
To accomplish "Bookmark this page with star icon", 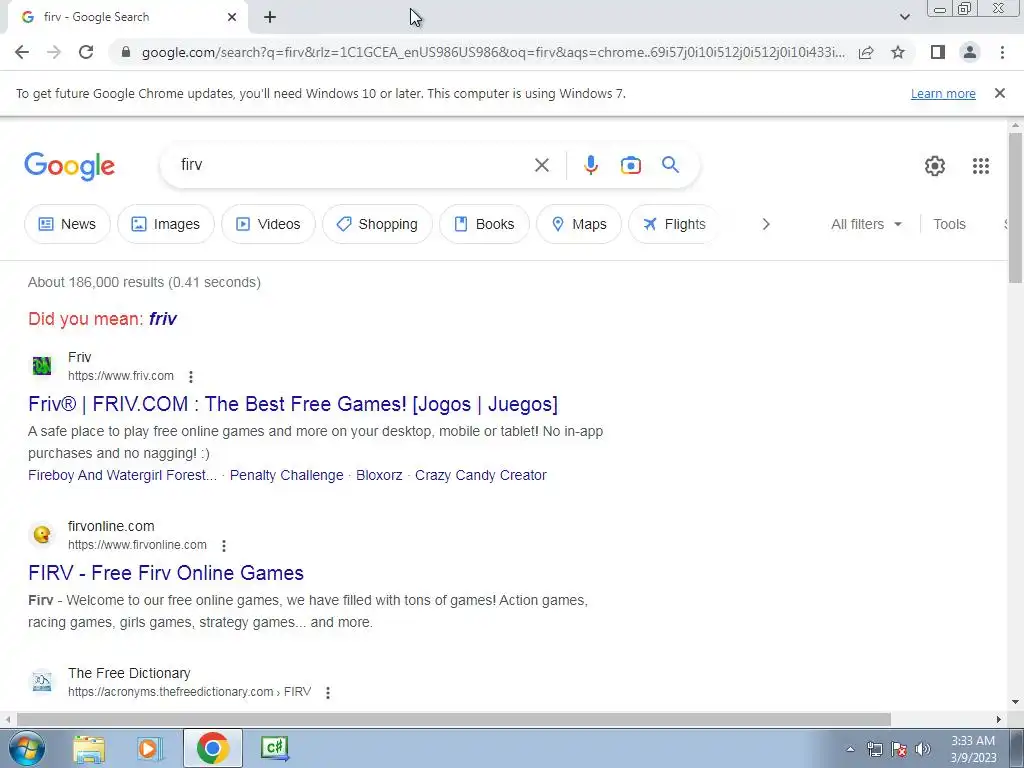I will tap(898, 52).
